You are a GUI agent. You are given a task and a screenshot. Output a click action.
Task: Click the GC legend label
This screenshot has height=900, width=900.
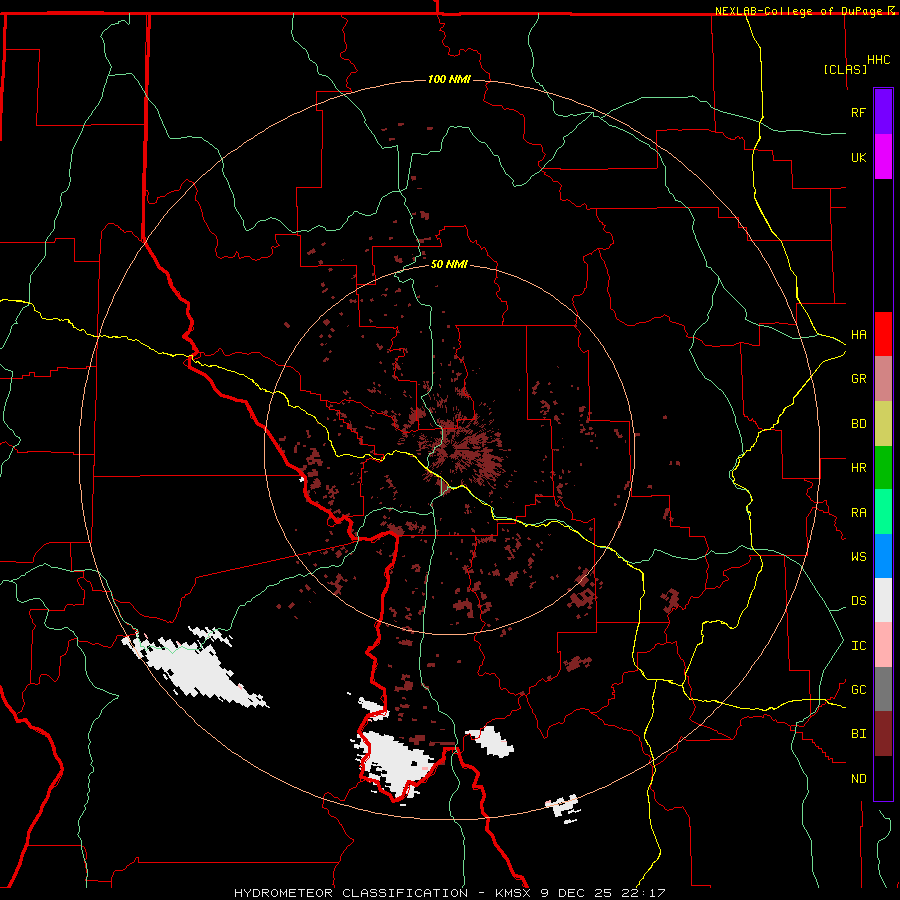[859, 690]
